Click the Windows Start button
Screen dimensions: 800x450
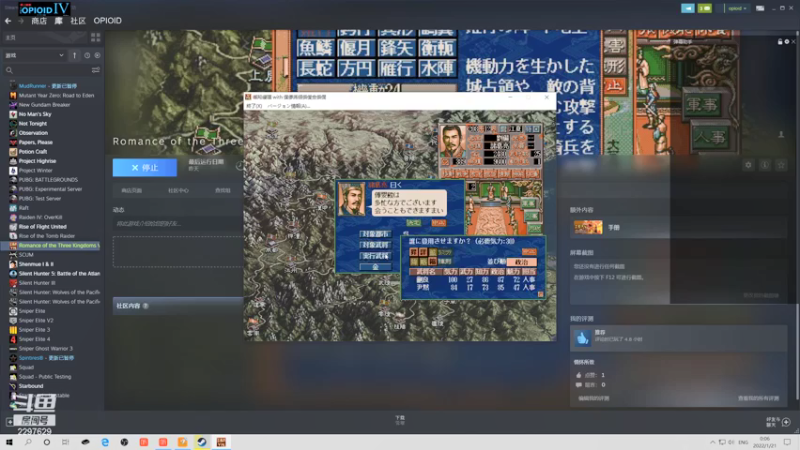9,442
